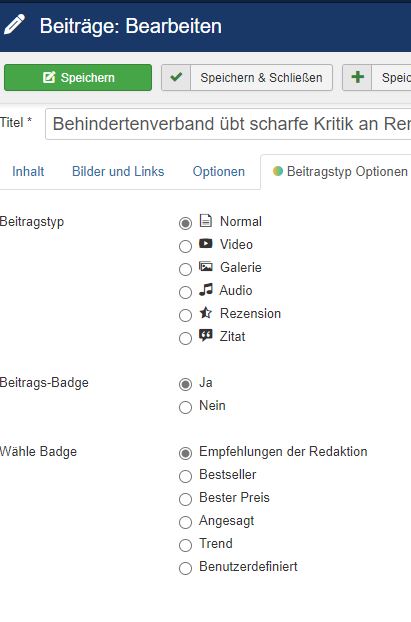Click the Zitat quote bubble icon

coord(206,336)
